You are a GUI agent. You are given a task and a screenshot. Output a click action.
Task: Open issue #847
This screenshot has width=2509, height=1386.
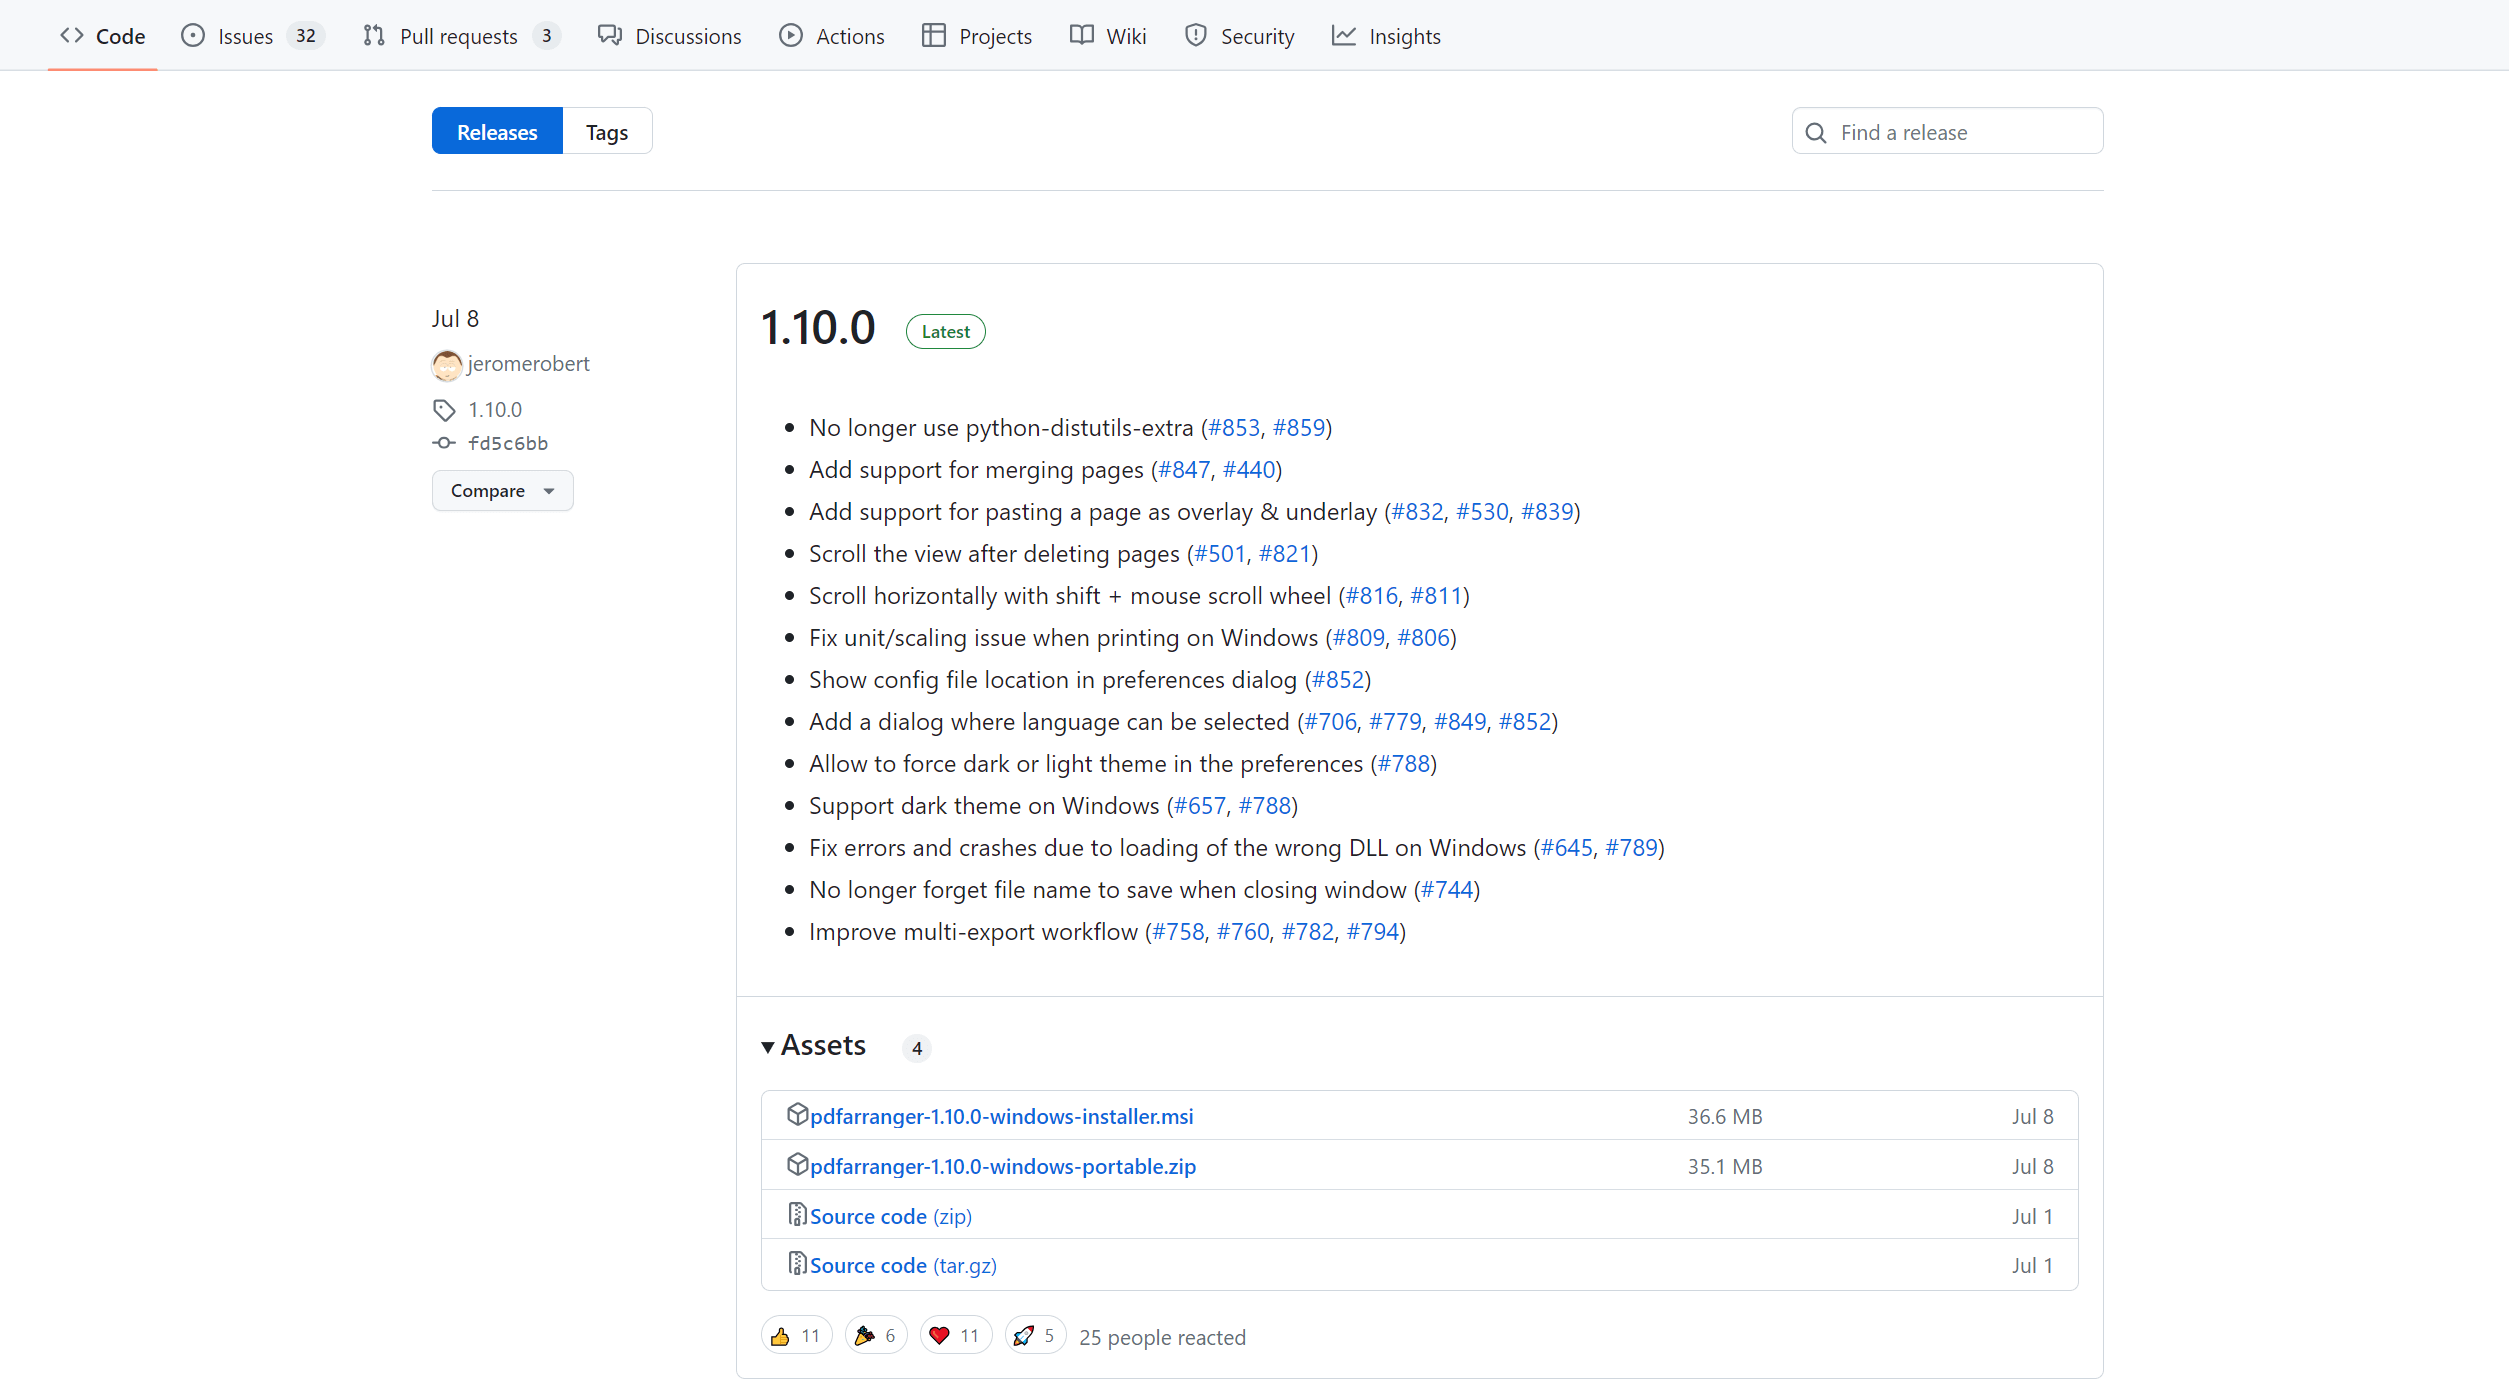click(1184, 470)
